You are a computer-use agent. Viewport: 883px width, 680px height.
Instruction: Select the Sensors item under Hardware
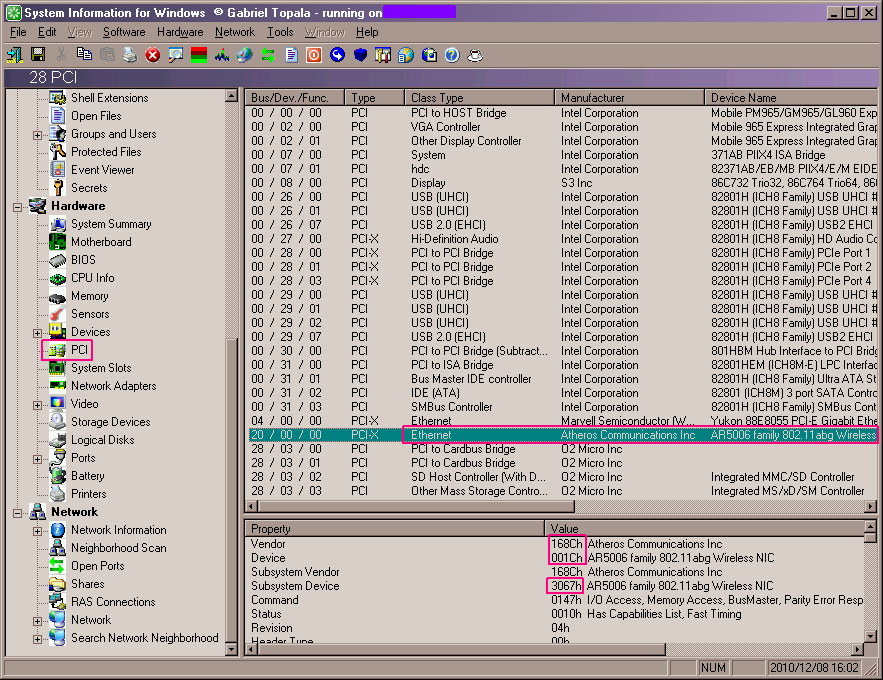(x=90, y=314)
